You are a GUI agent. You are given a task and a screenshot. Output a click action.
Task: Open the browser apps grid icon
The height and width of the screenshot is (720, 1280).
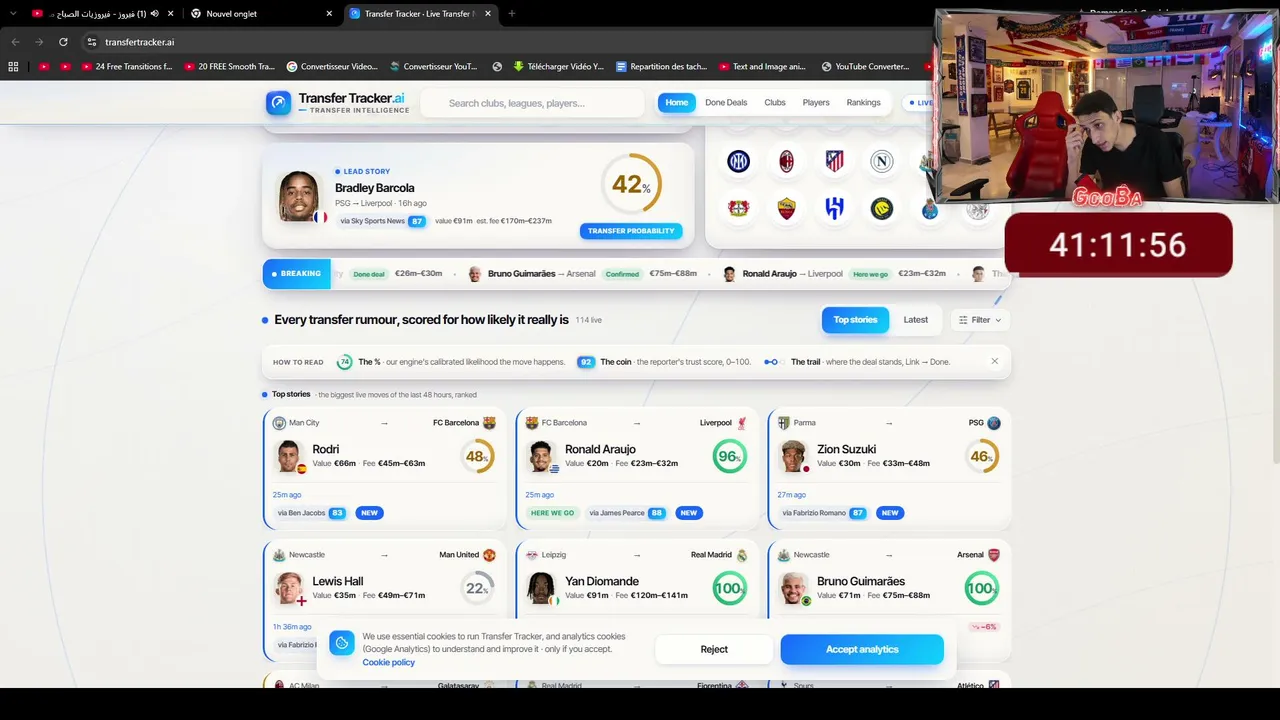click(13, 67)
